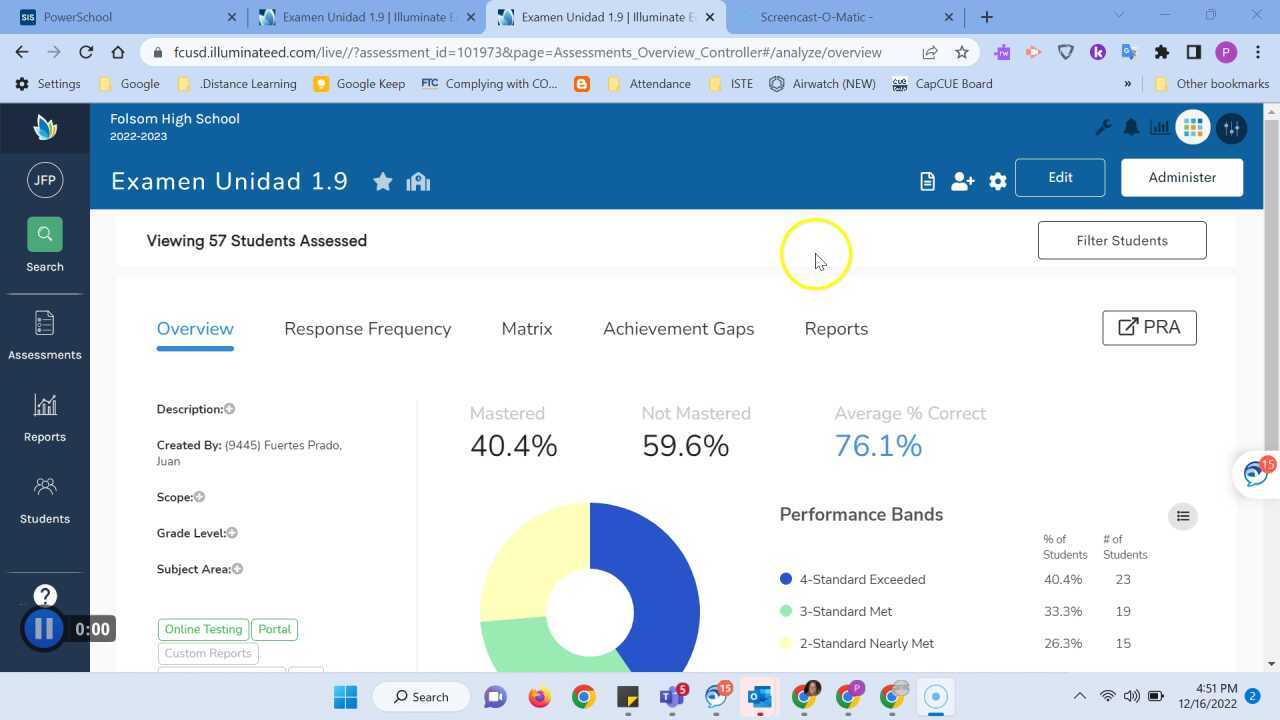Open the Achievement Gaps tab

pos(678,329)
